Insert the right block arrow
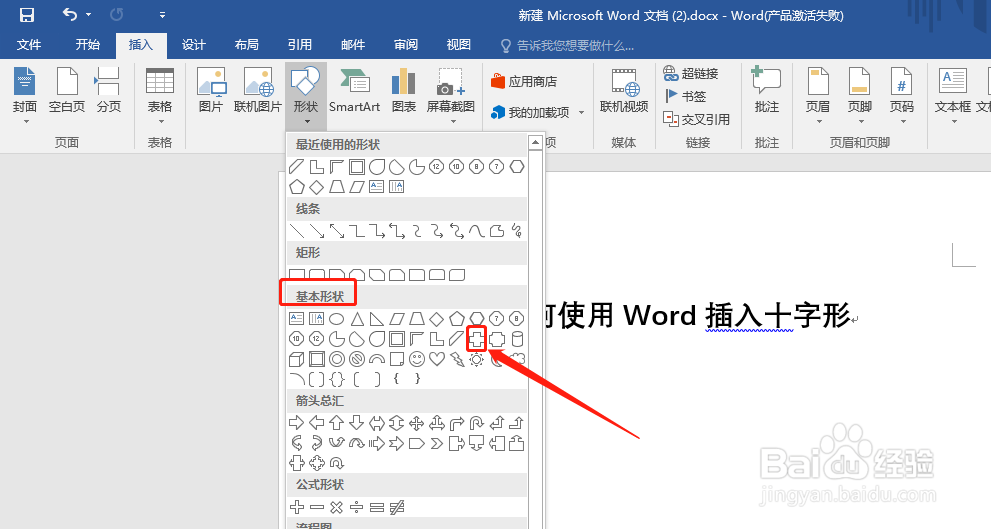The image size is (991, 529). [x=296, y=423]
